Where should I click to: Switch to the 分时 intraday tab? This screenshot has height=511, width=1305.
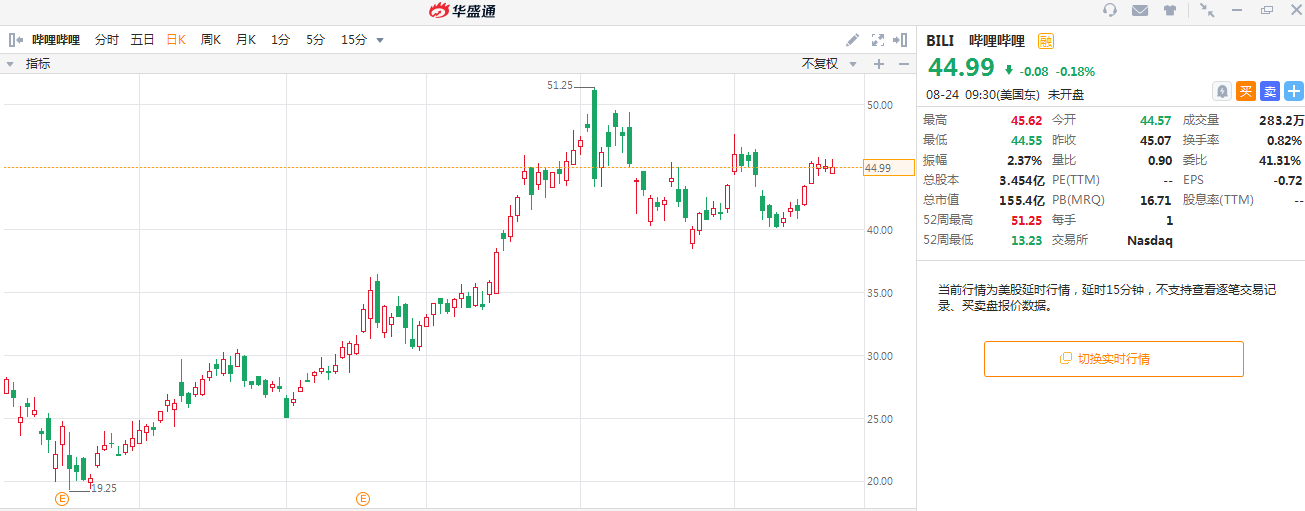[107, 40]
